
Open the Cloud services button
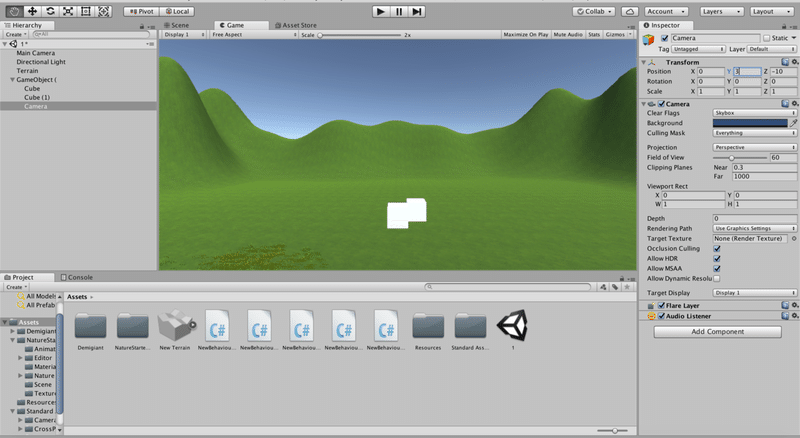click(630, 11)
